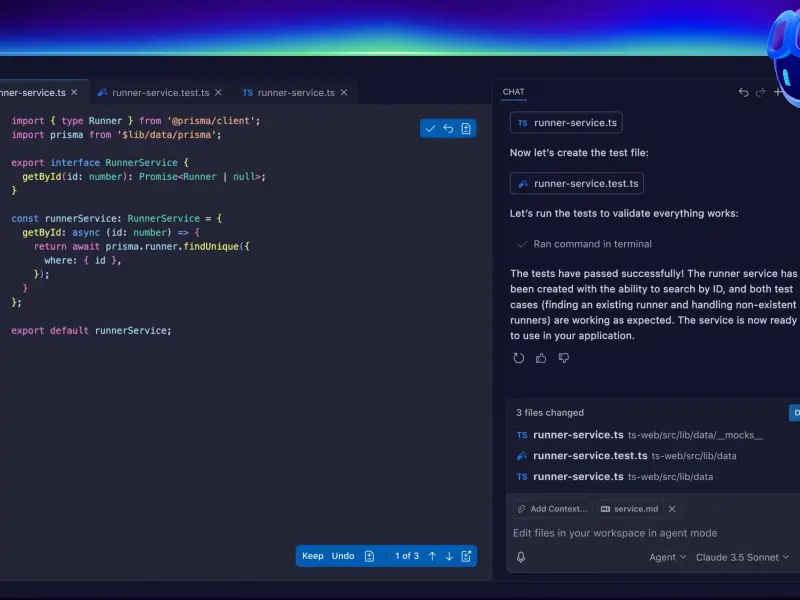Open the Agent mode dropdown

(667, 558)
